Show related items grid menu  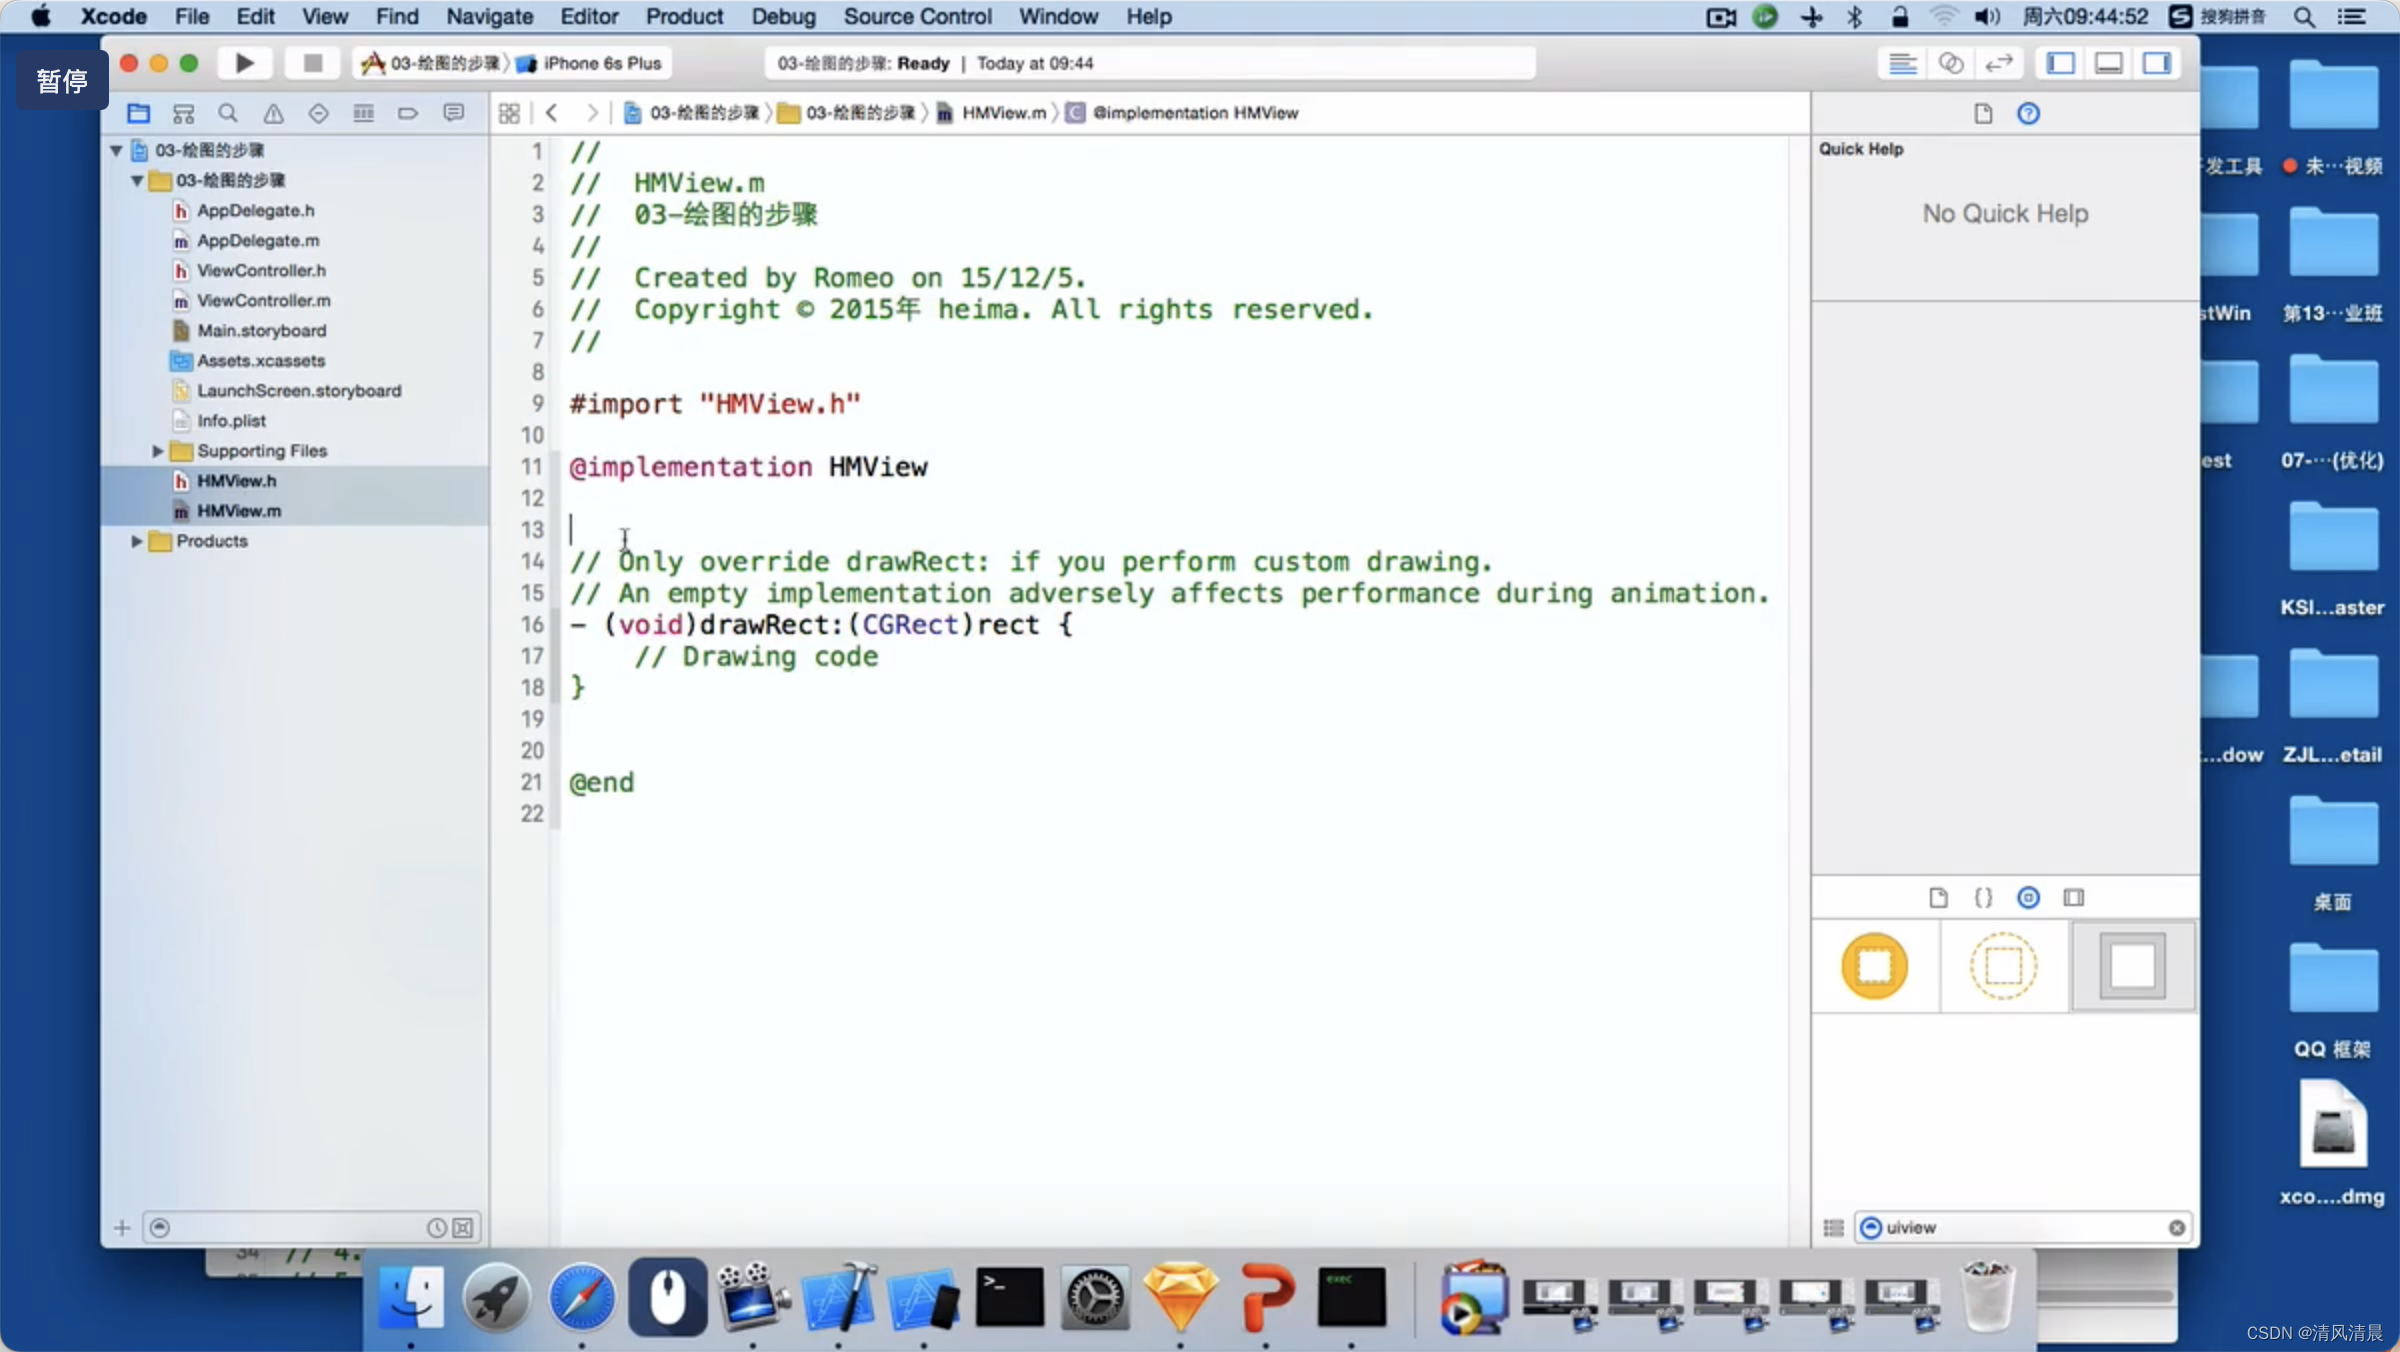[509, 113]
